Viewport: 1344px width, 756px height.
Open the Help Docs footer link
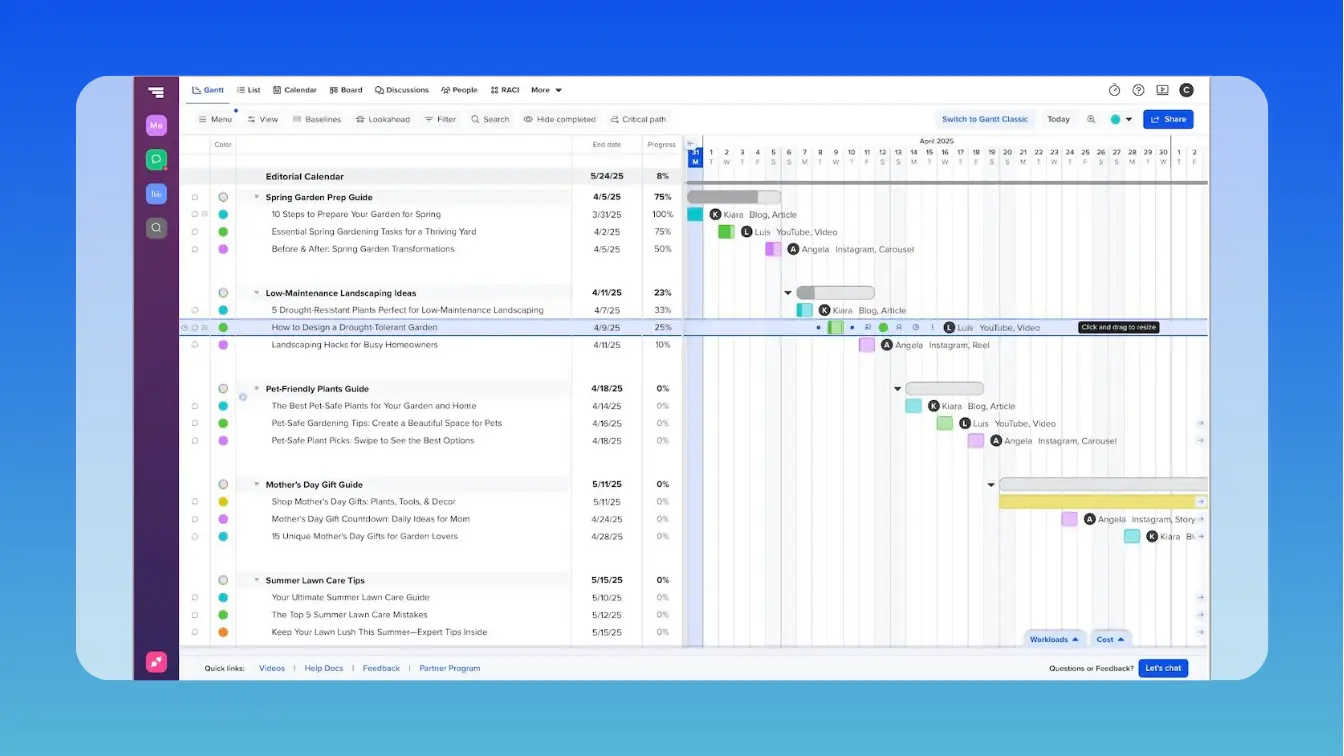pos(323,668)
